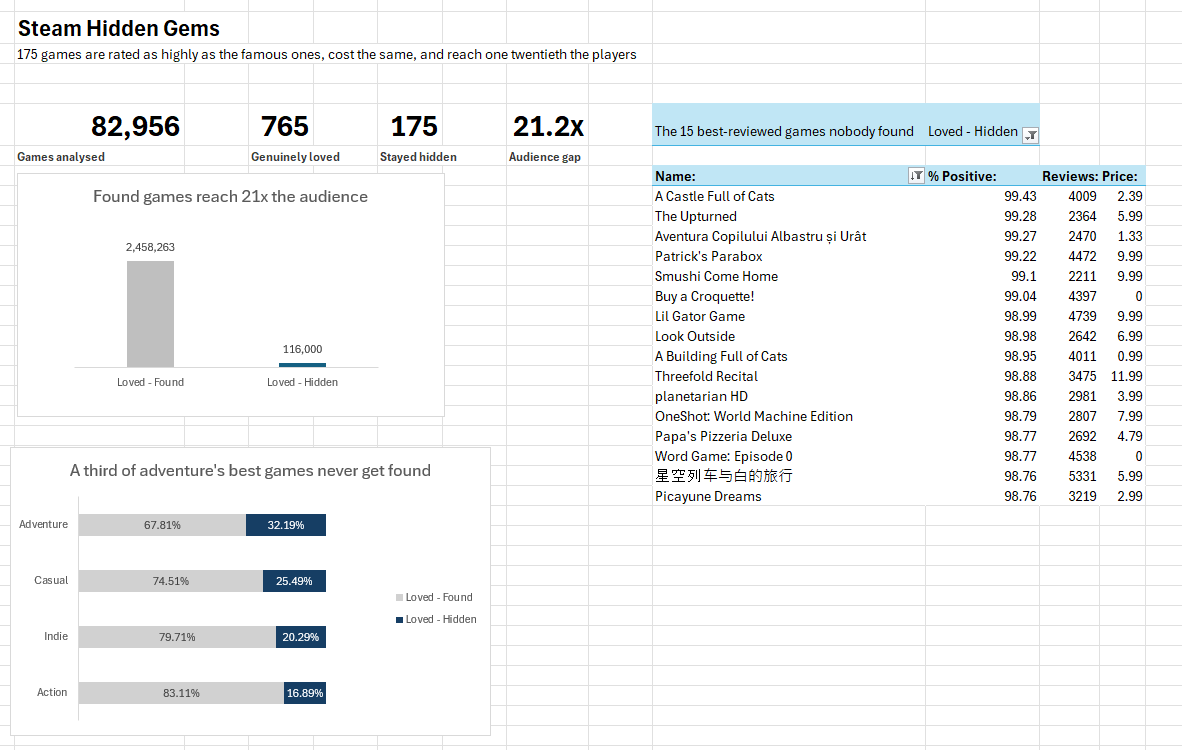Select the 5331 reviews value

coord(1082,476)
